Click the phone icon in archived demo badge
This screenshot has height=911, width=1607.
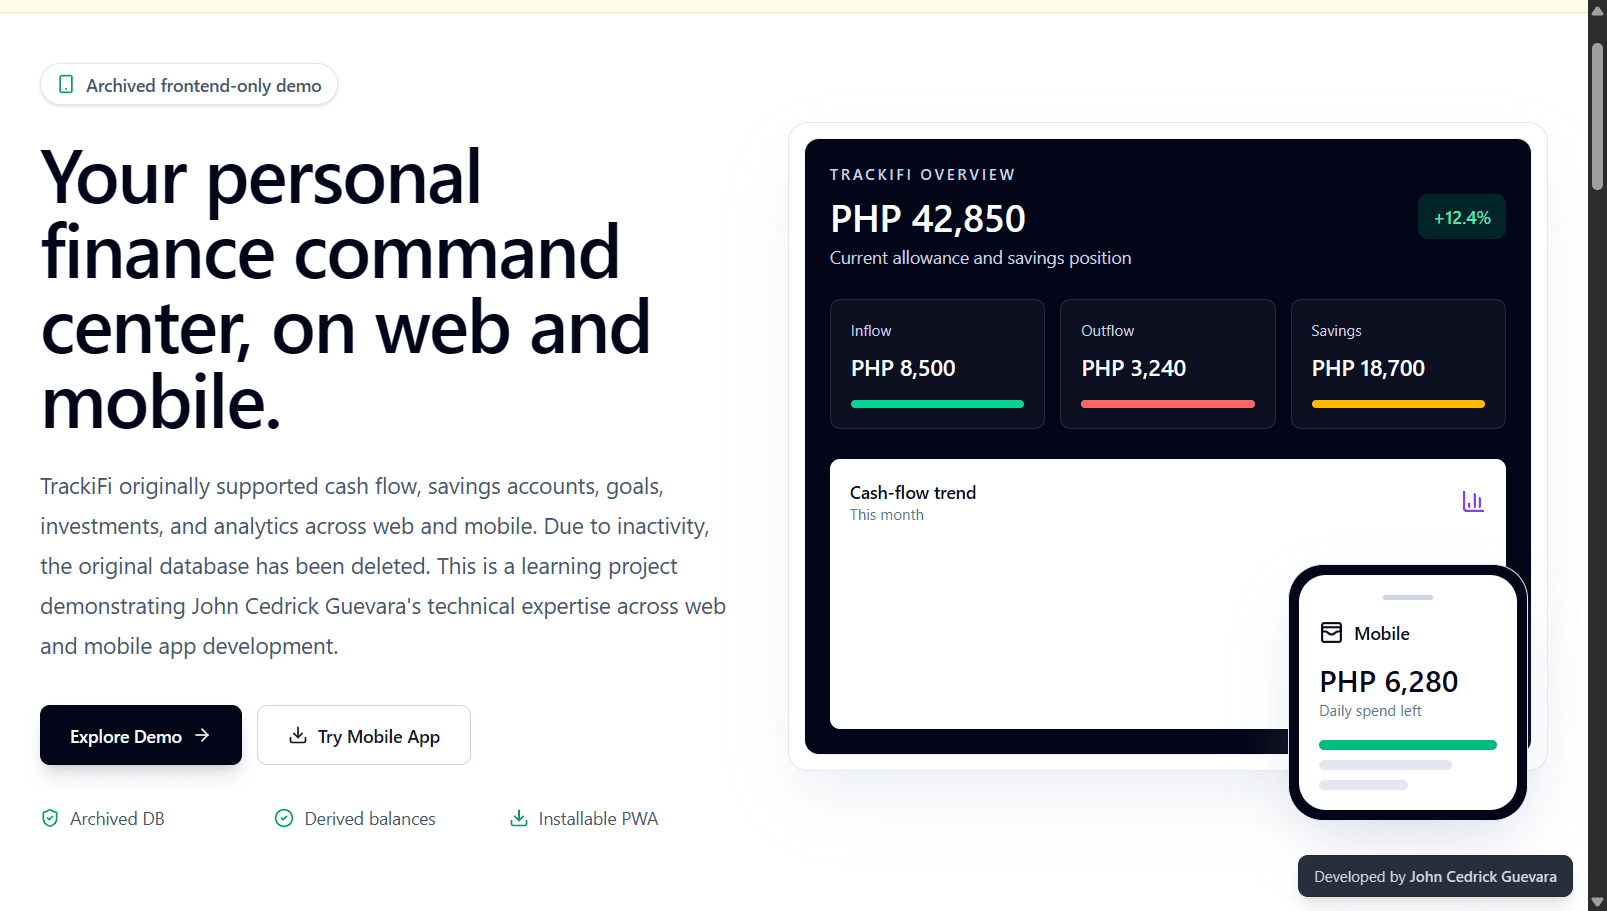coord(66,85)
